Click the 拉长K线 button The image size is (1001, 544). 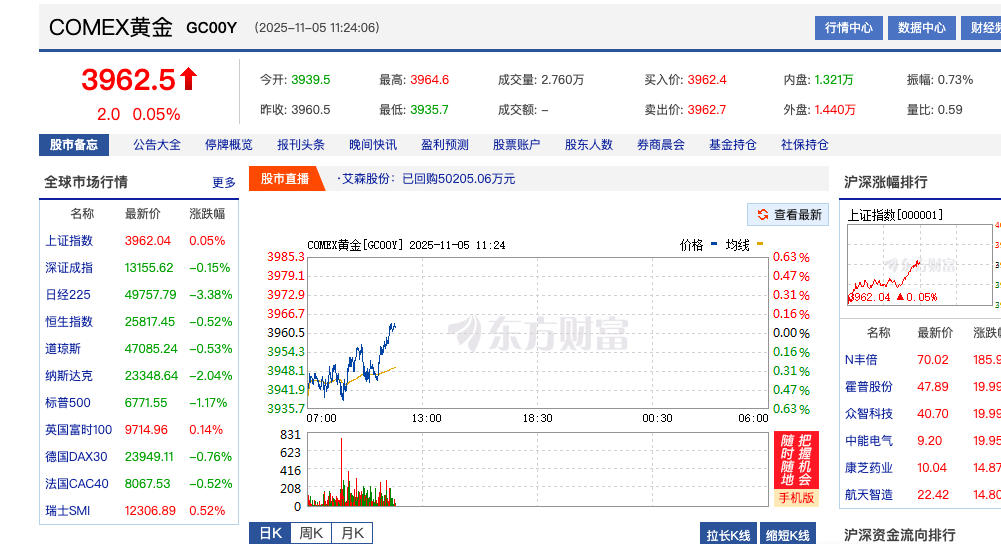(728, 535)
